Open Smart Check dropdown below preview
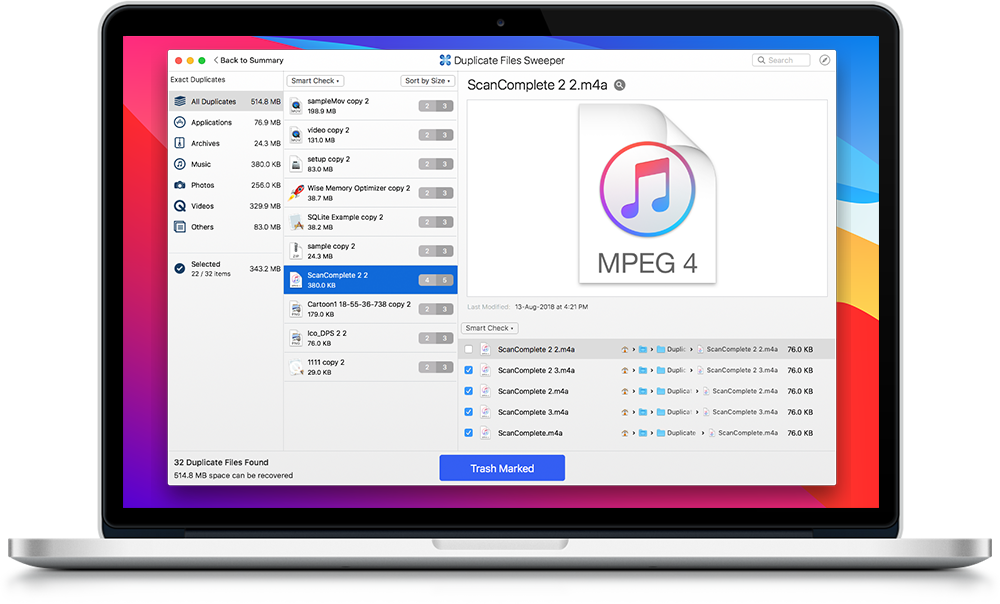Screen dimensions: 1000x604 (489, 328)
